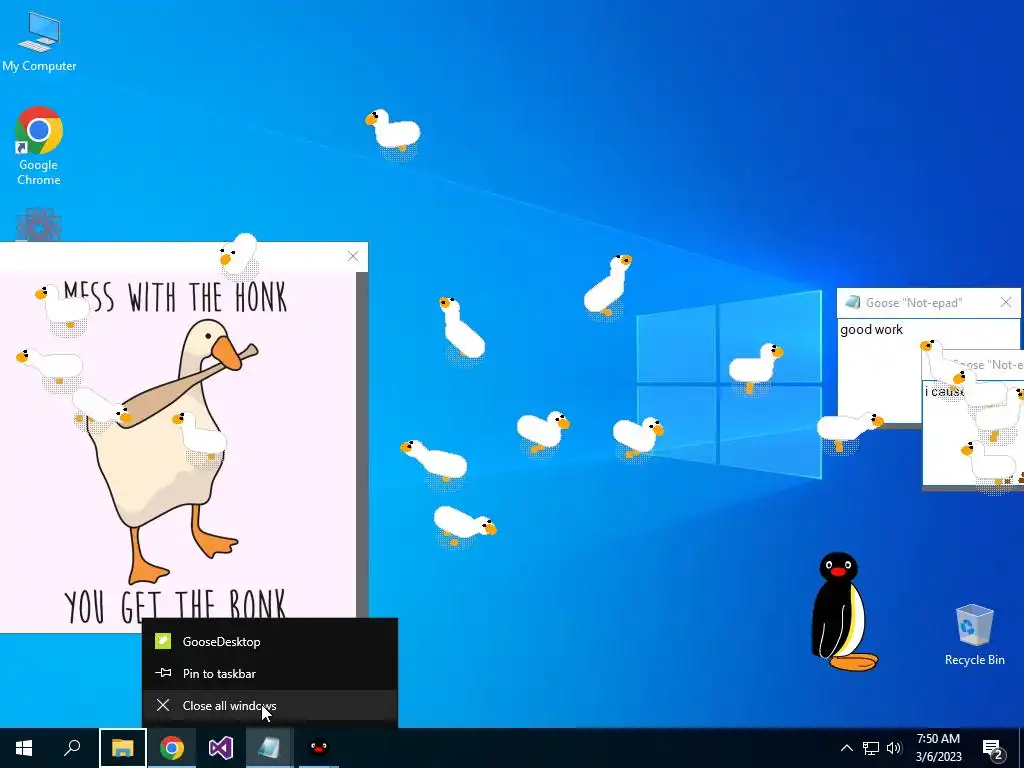Click the 'i cause' text in second Not-epad
The height and width of the screenshot is (768, 1024).
coord(944,391)
